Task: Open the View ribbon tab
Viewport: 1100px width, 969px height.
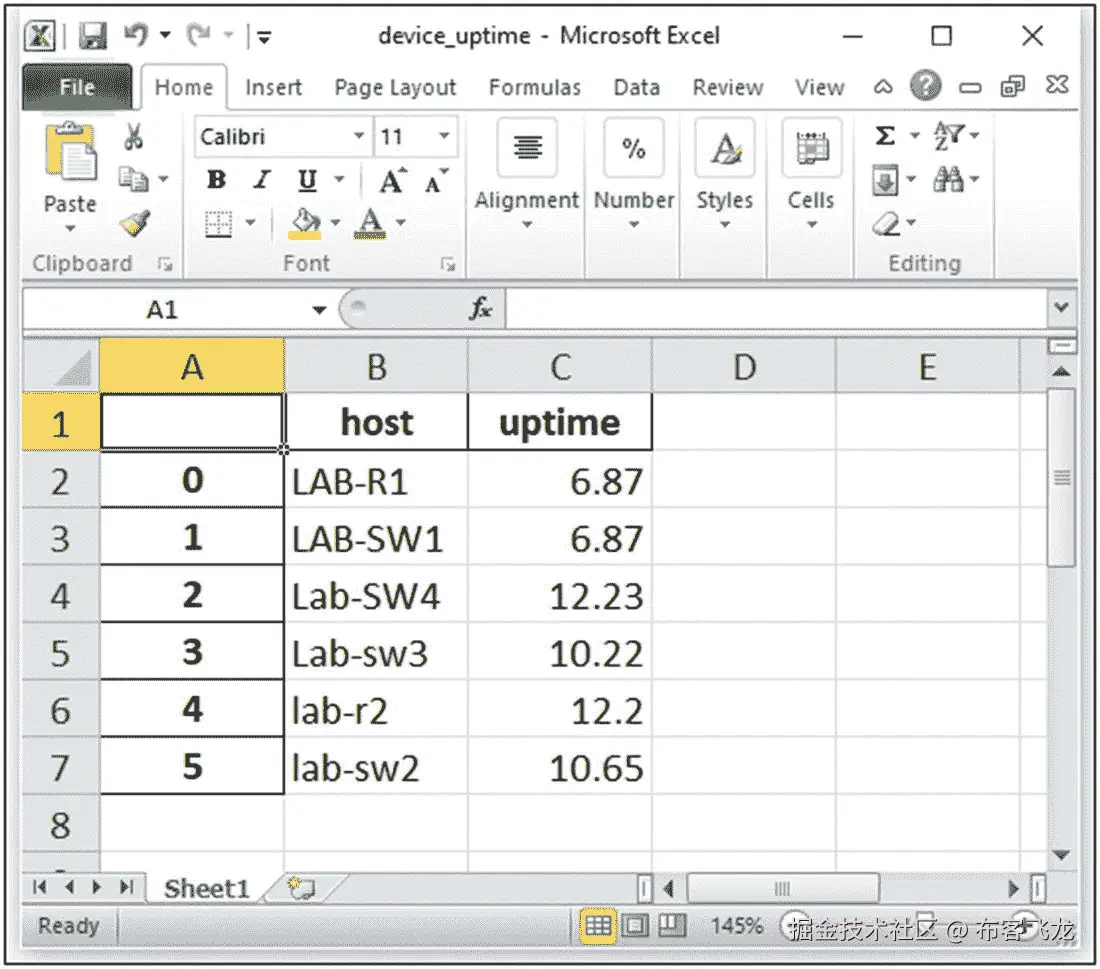Action: click(819, 88)
